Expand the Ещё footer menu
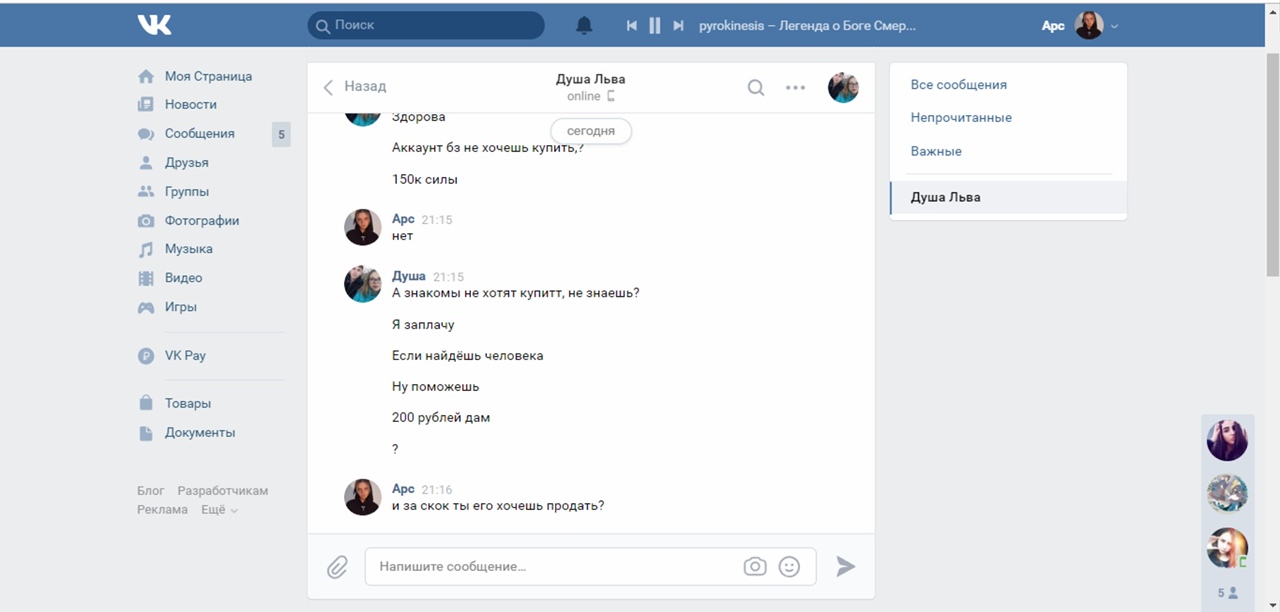This screenshot has width=1280, height=612. coord(219,510)
